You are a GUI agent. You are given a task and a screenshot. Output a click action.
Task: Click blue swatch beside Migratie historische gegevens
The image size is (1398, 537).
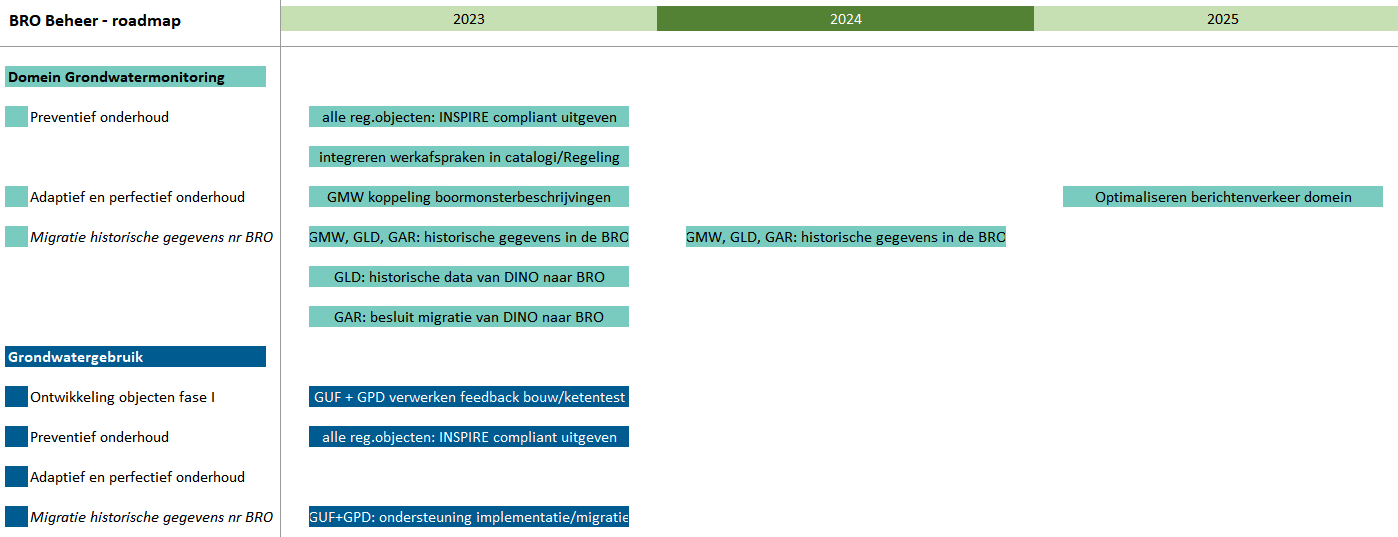[16, 517]
